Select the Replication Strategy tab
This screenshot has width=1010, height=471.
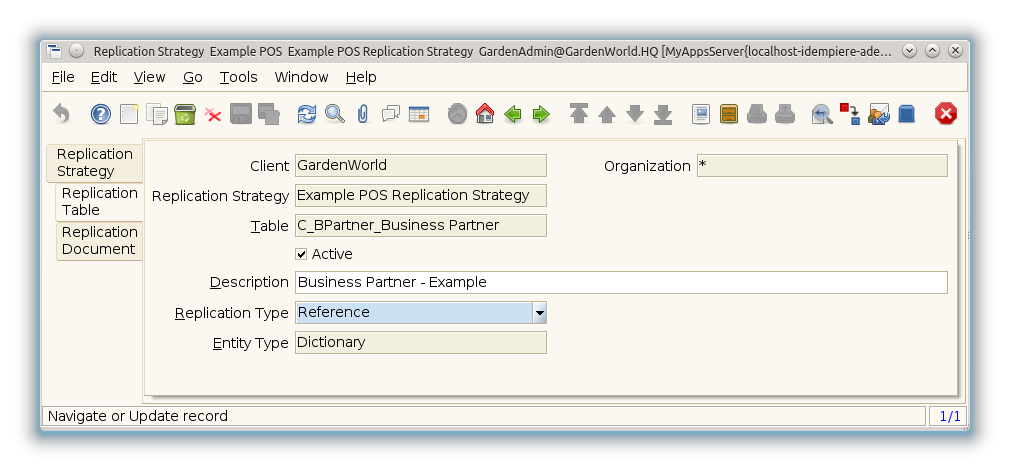pos(94,162)
